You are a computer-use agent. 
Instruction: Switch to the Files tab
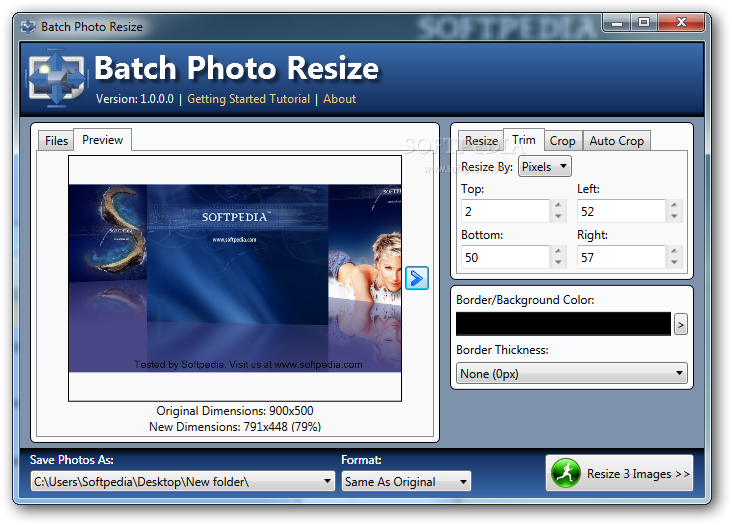click(x=56, y=140)
